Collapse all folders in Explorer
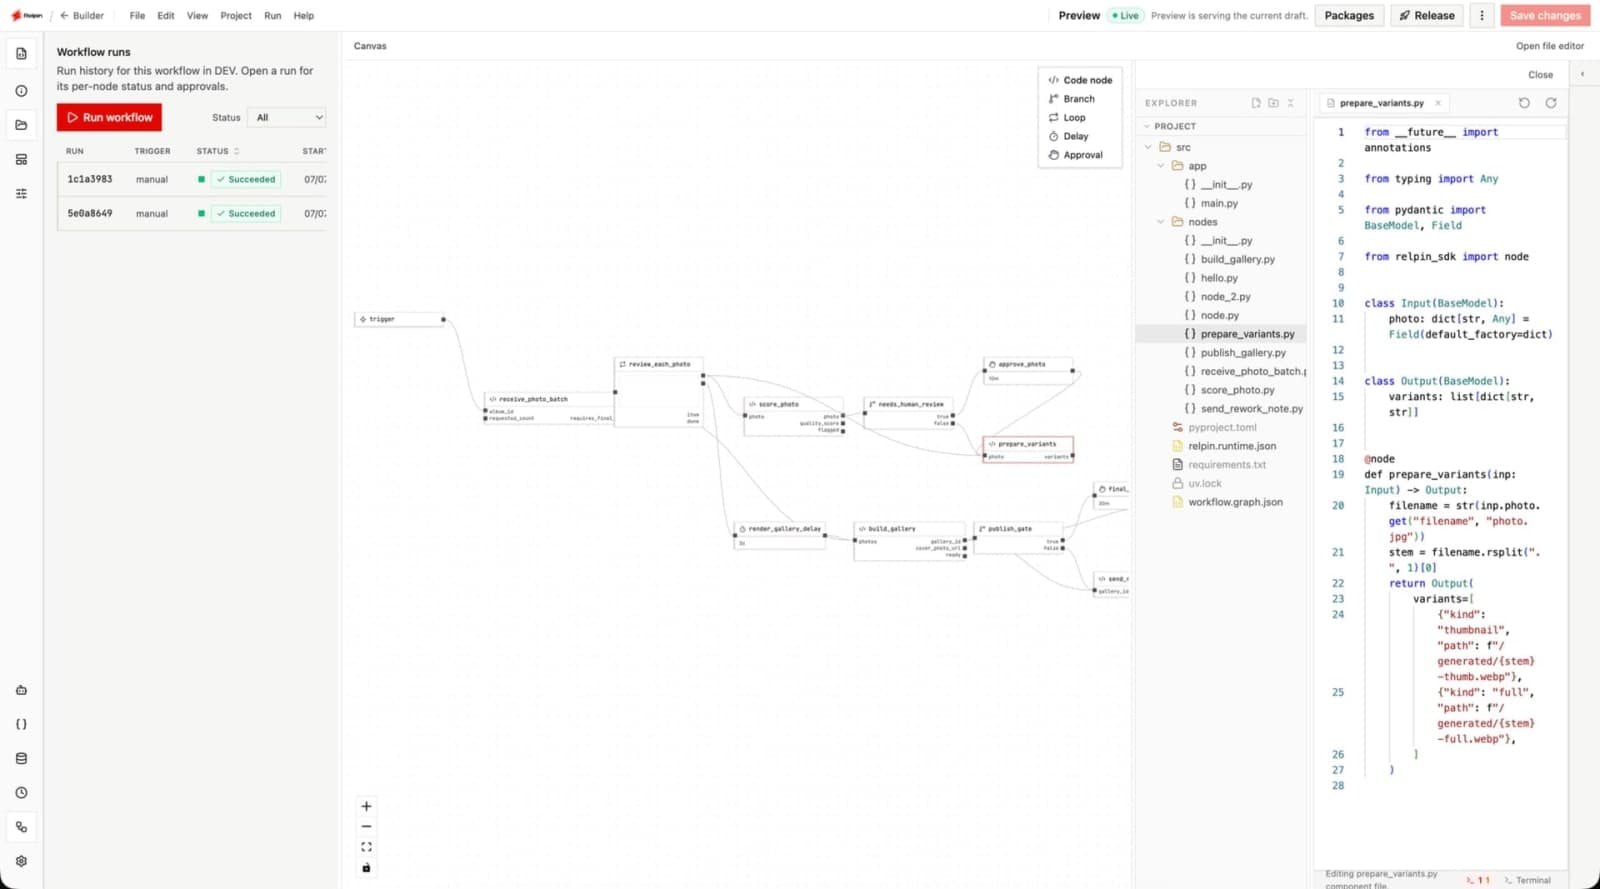Image resolution: width=1600 pixels, height=889 pixels. pos(1291,103)
